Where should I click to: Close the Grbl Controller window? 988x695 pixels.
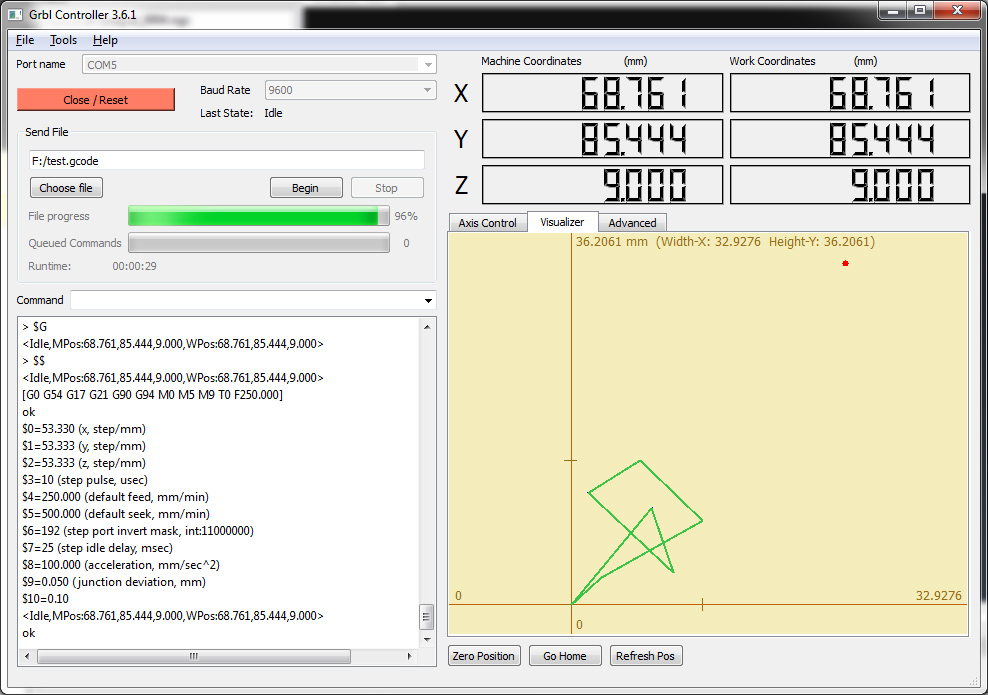pyautogui.click(x=957, y=10)
